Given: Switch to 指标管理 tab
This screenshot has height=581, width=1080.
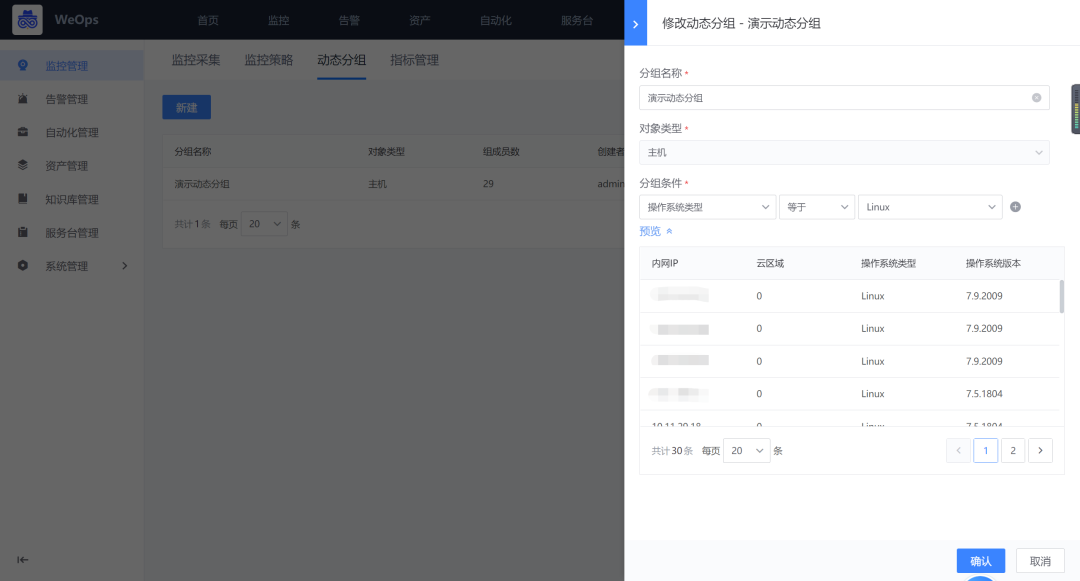Looking at the screenshot, I should click(x=414, y=60).
